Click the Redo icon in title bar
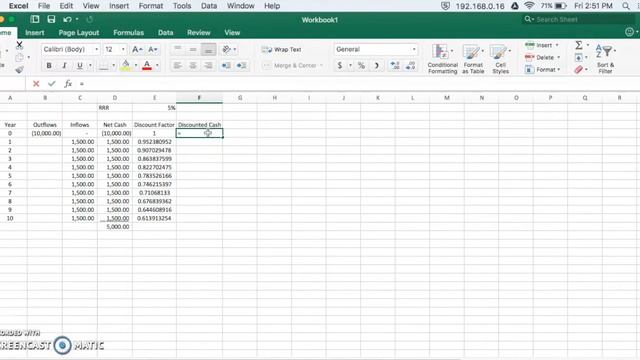 pyautogui.click(x=89, y=19)
